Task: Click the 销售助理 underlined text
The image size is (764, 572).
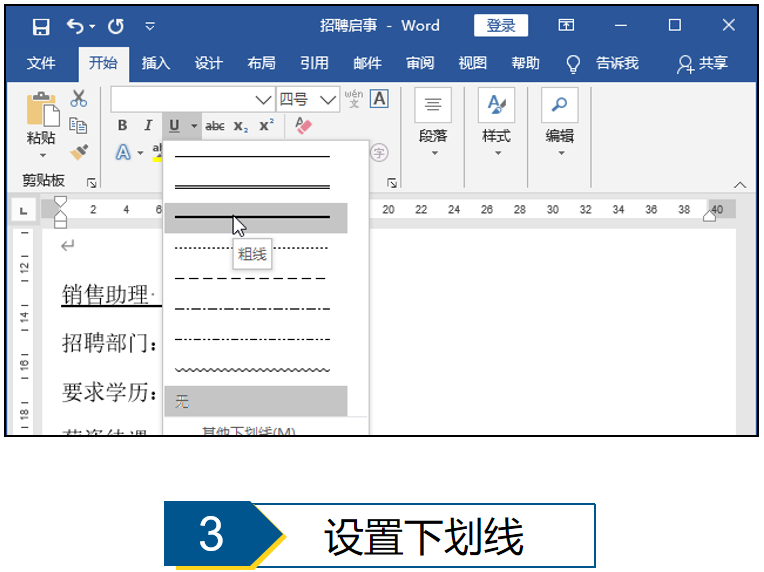Action: point(105,295)
